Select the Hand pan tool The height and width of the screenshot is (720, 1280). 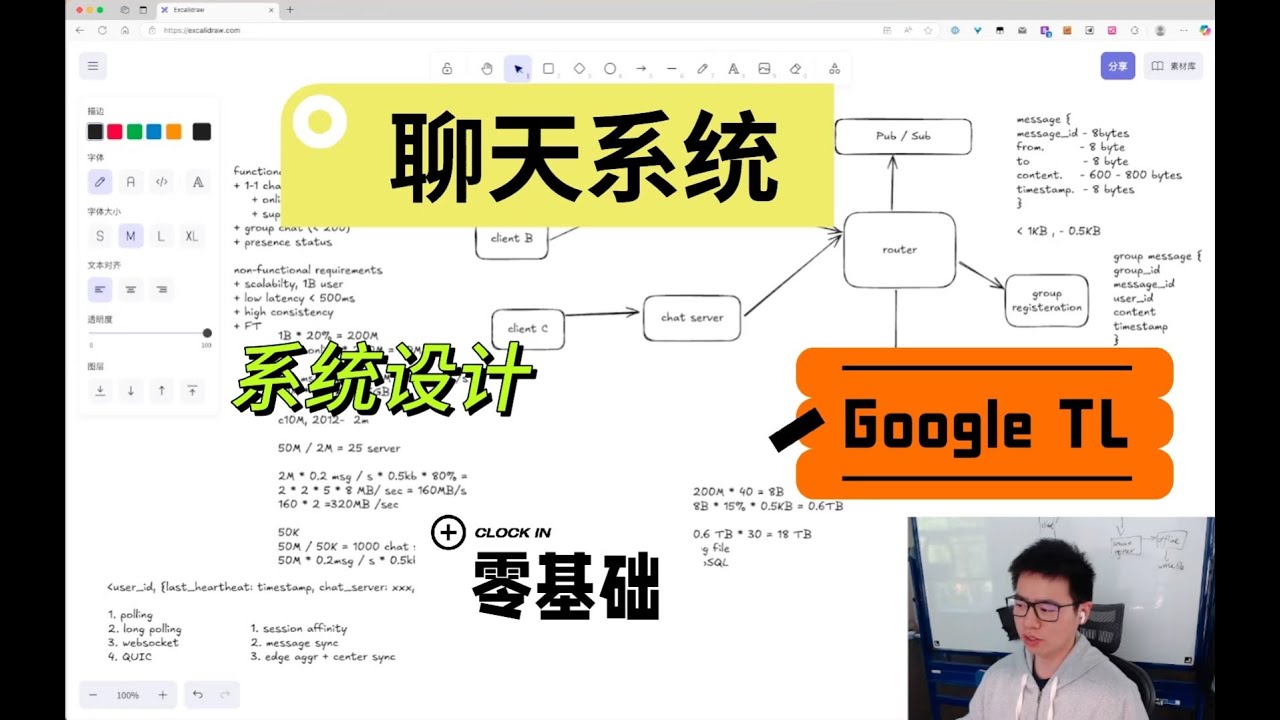point(487,69)
